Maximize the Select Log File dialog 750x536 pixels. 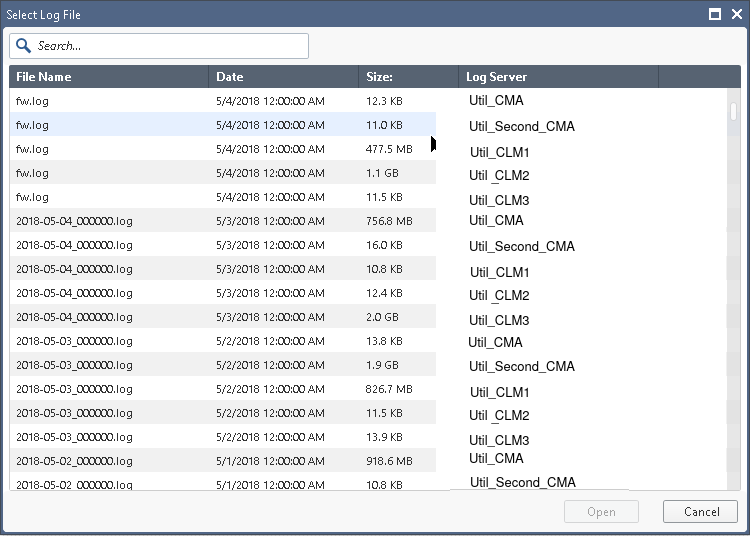(715, 14)
